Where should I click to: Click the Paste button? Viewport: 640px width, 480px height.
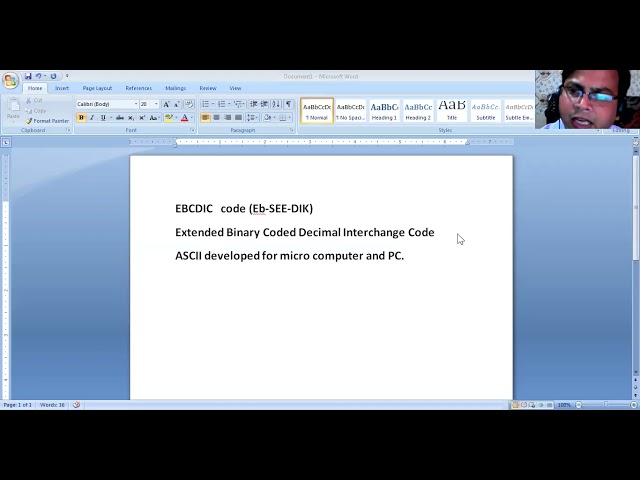click(13, 109)
